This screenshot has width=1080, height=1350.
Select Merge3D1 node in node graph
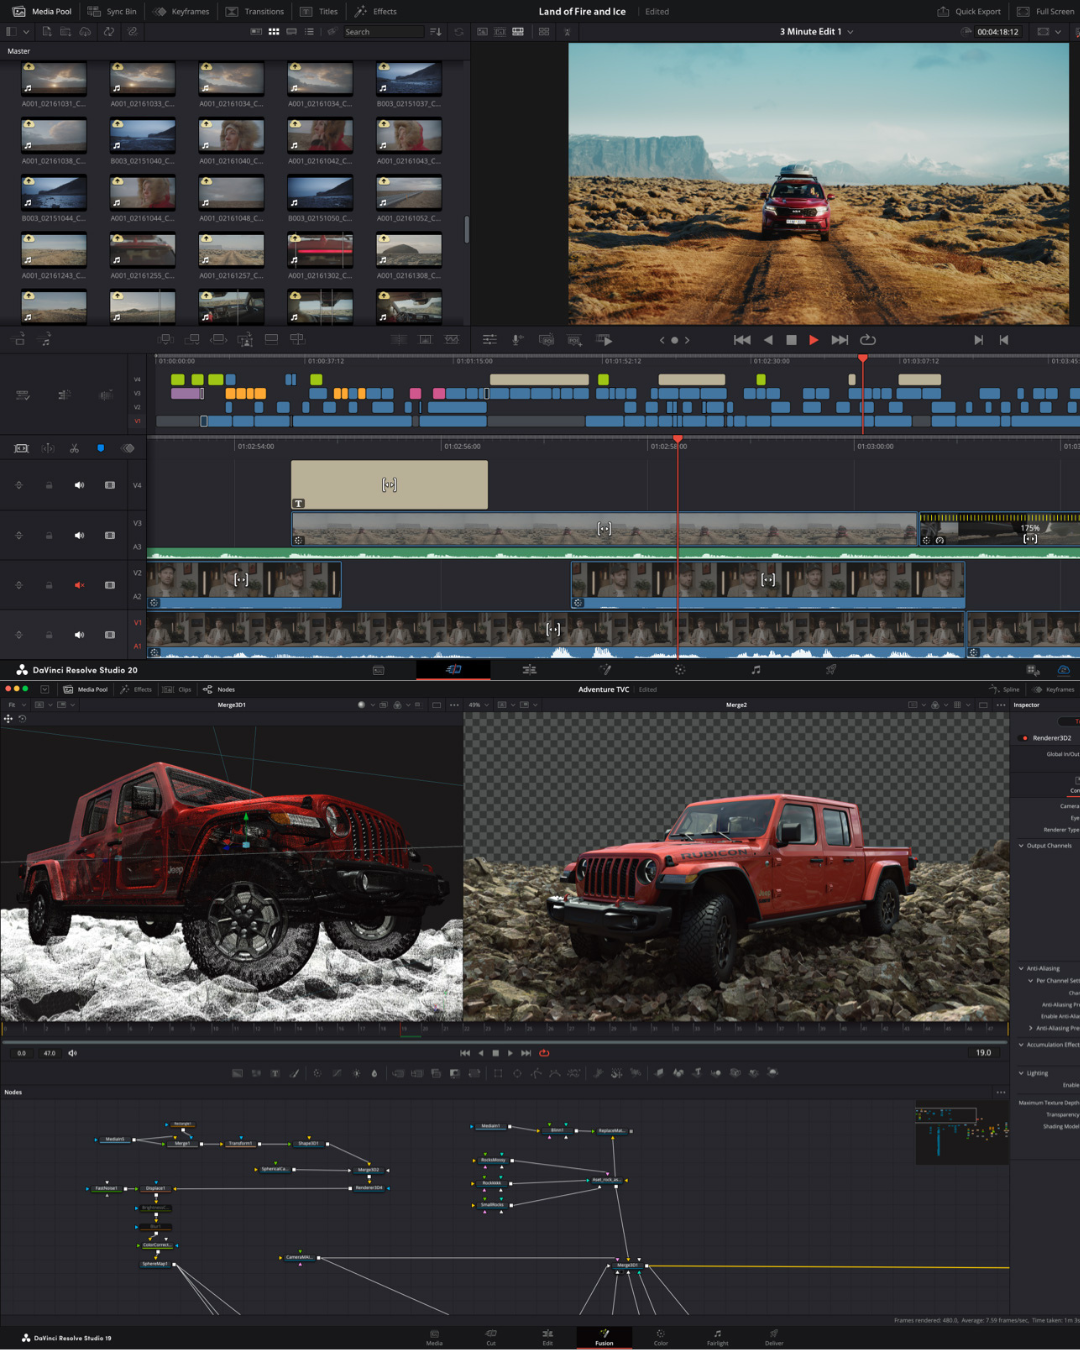pyautogui.click(x=627, y=1265)
